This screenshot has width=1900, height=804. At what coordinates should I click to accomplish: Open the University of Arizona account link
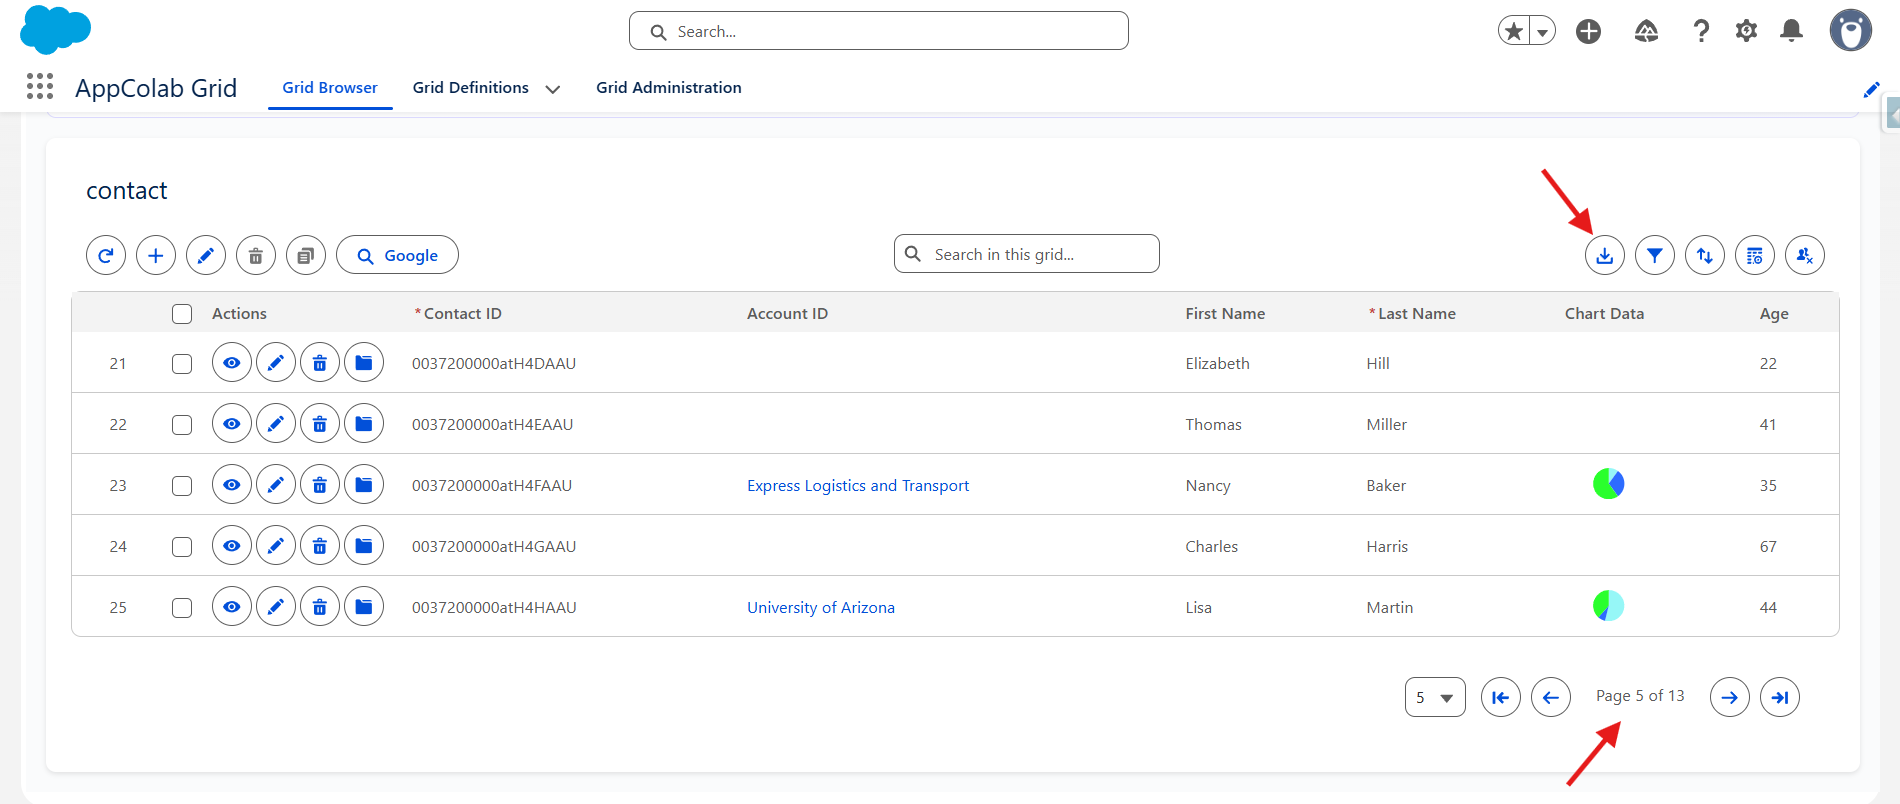[x=821, y=608]
